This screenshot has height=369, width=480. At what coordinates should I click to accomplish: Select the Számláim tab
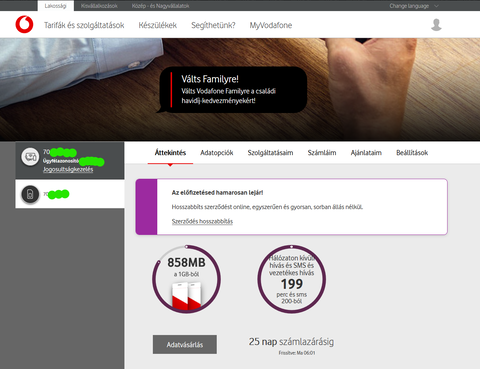pyautogui.click(x=322, y=153)
